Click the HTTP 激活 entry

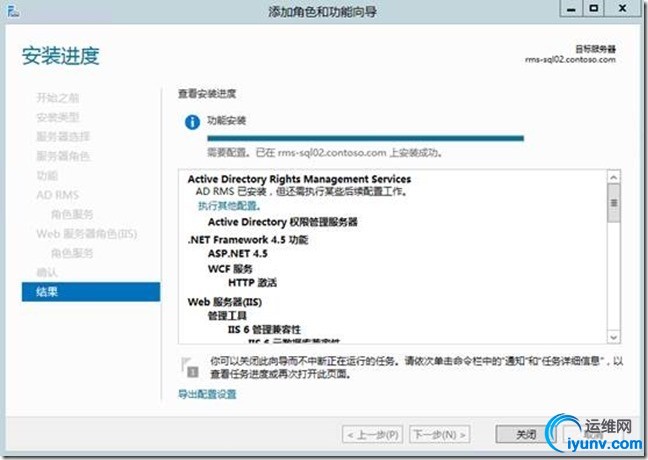(253, 283)
